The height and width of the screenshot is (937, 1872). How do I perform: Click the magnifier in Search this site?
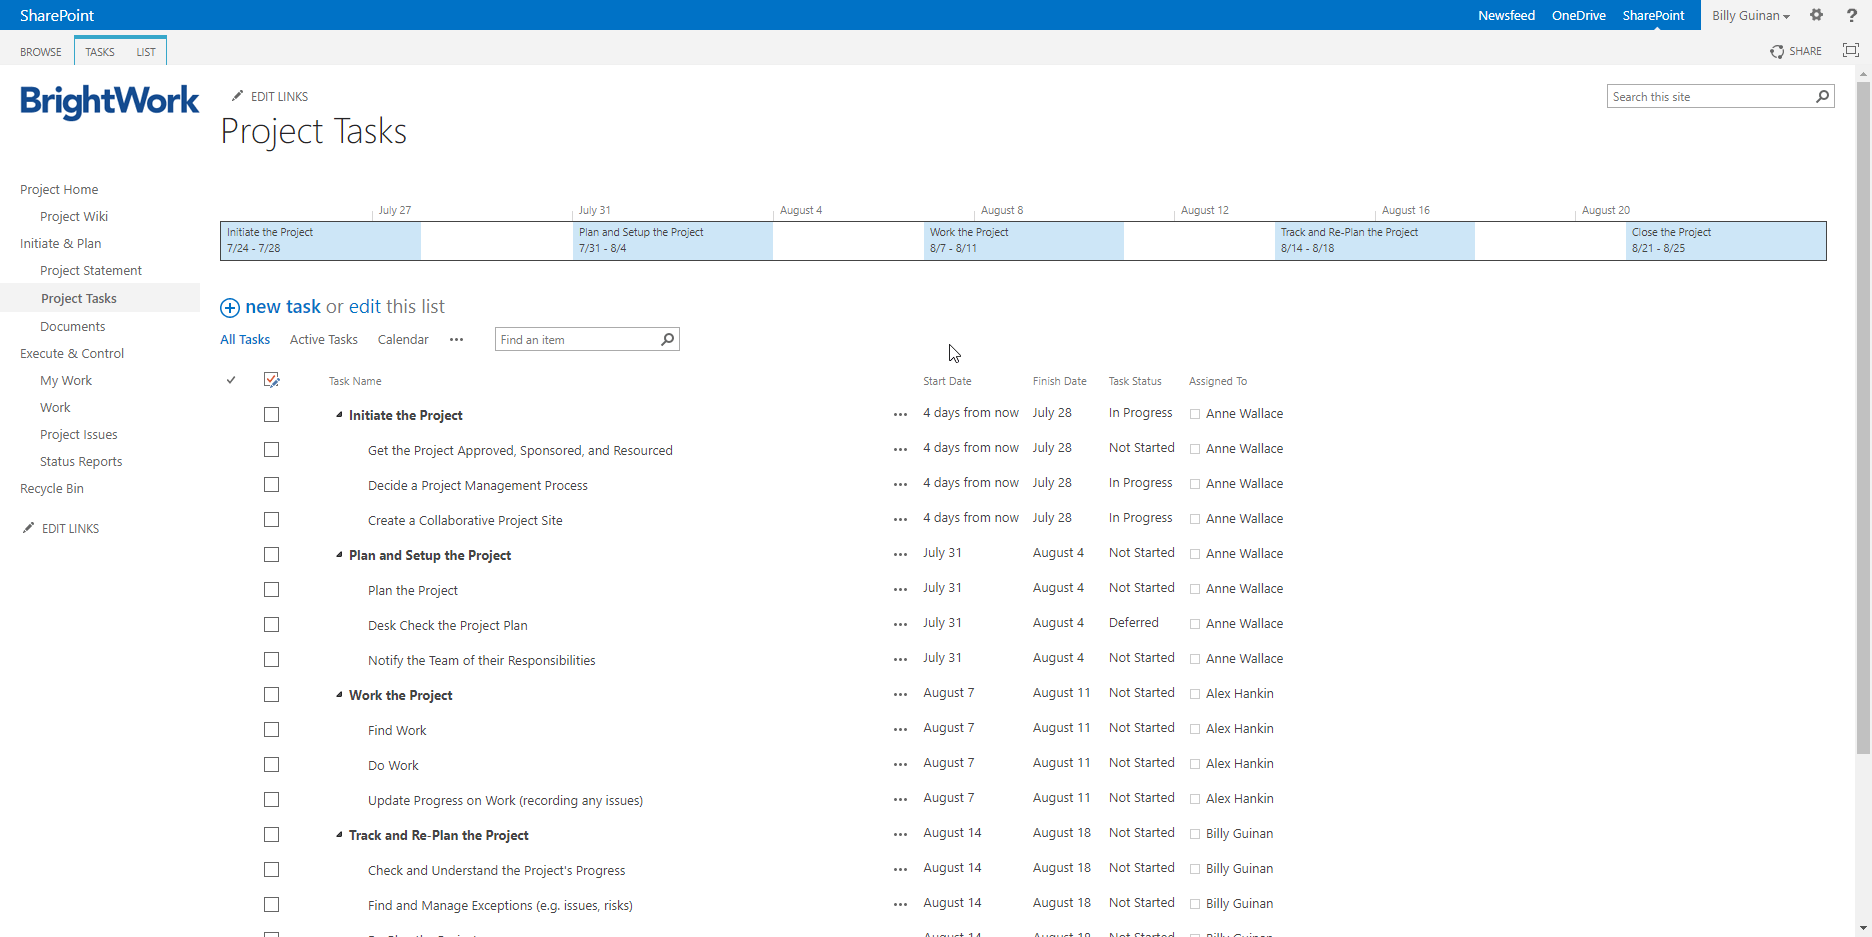click(x=1824, y=96)
